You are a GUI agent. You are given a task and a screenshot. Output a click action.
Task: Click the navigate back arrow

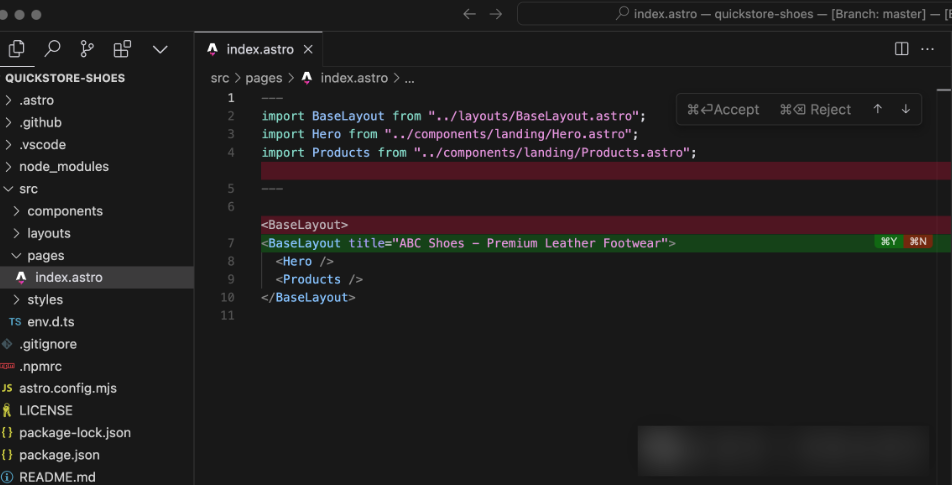(470, 14)
